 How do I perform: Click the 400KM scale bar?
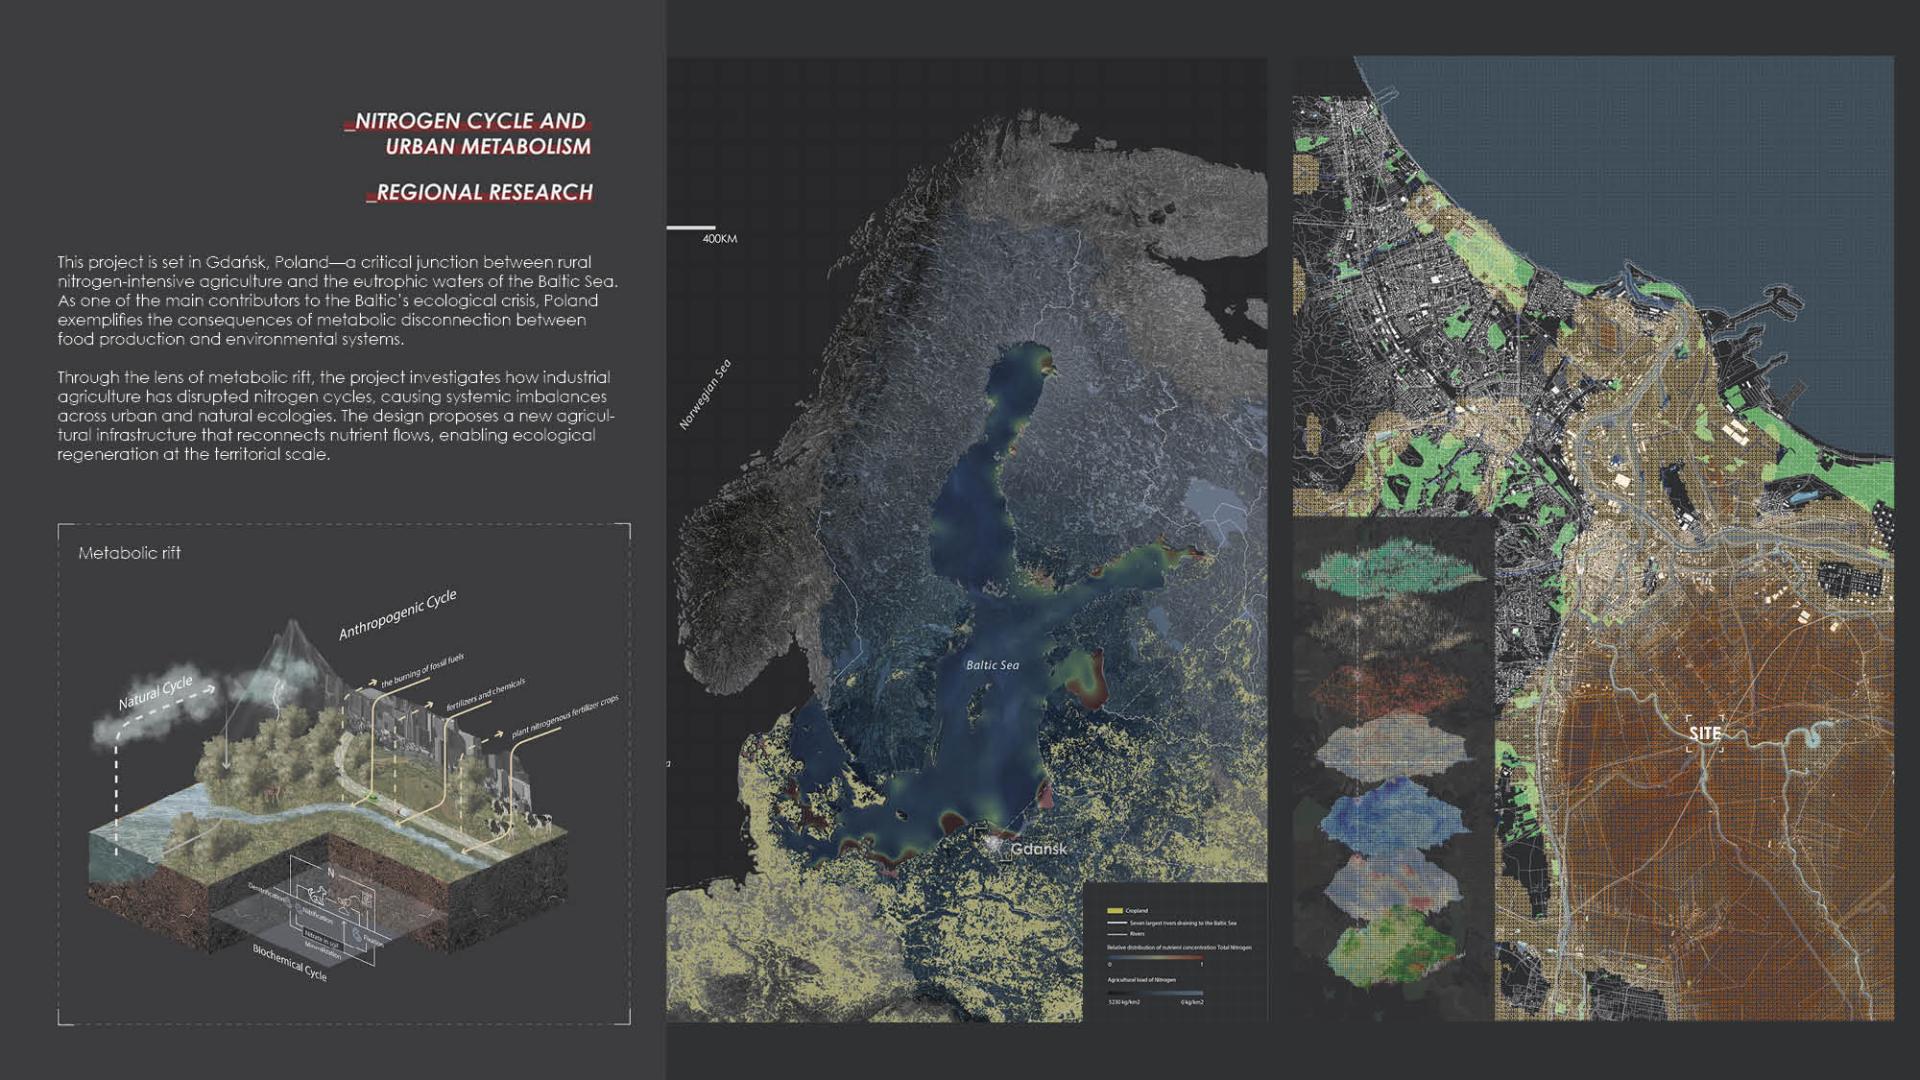(x=691, y=228)
